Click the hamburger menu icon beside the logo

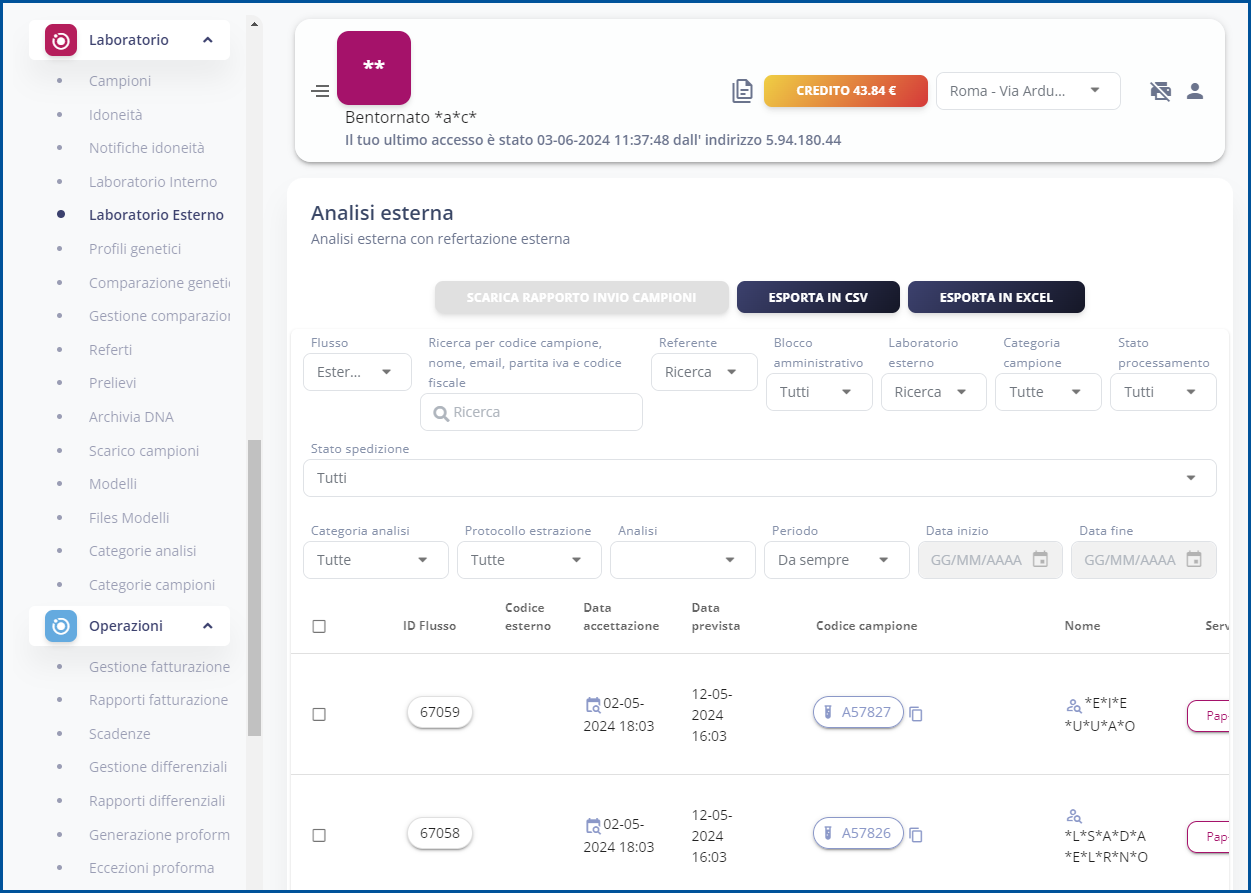[320, 92]
